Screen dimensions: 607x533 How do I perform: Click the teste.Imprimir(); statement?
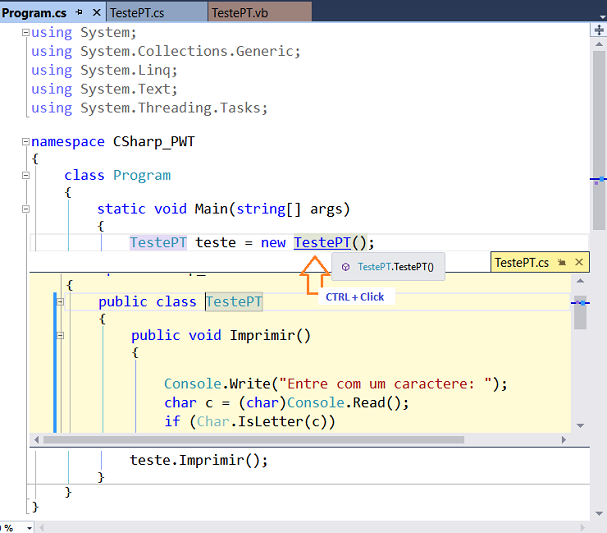tap(199, 460)
